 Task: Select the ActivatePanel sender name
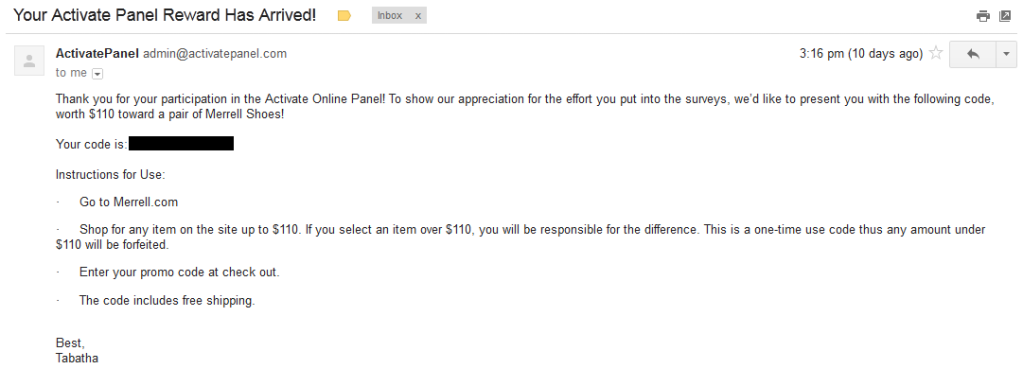click(x=97, y=53)
